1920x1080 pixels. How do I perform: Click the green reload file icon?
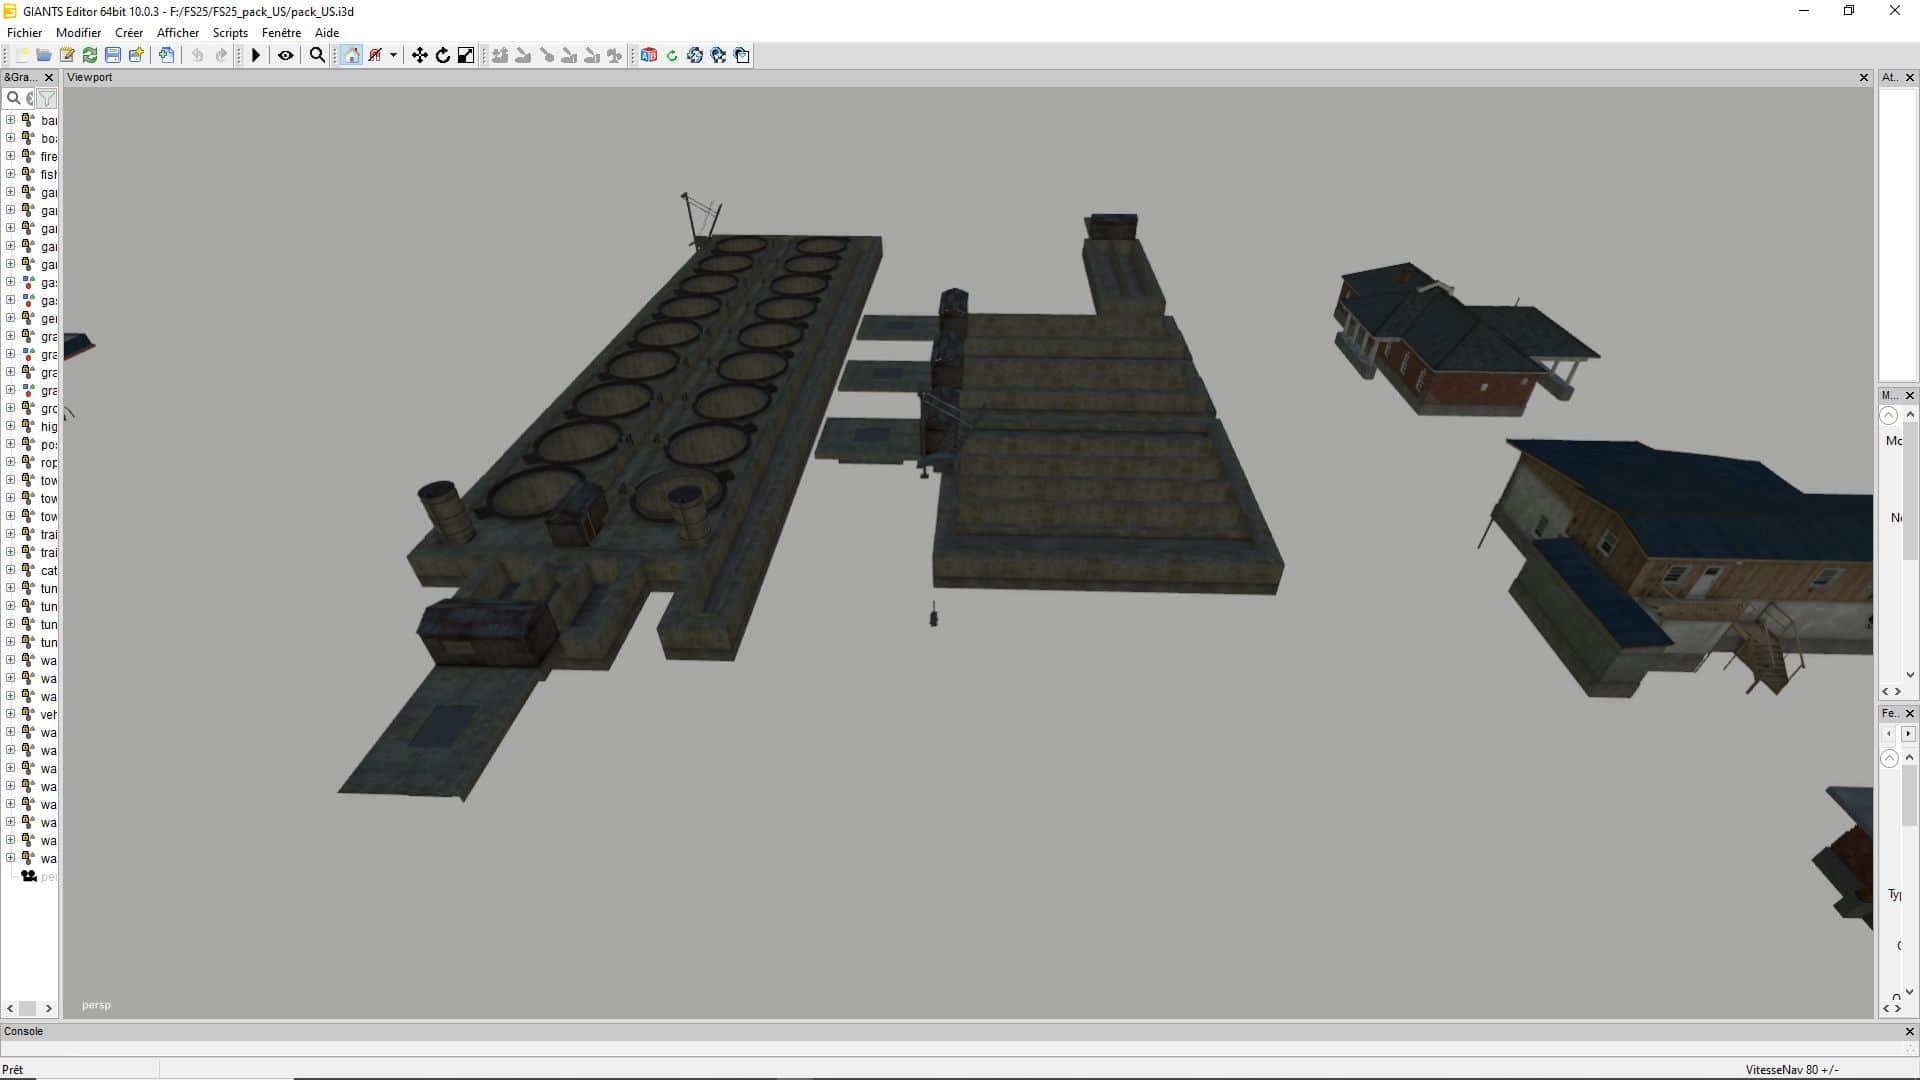[90, 55]
